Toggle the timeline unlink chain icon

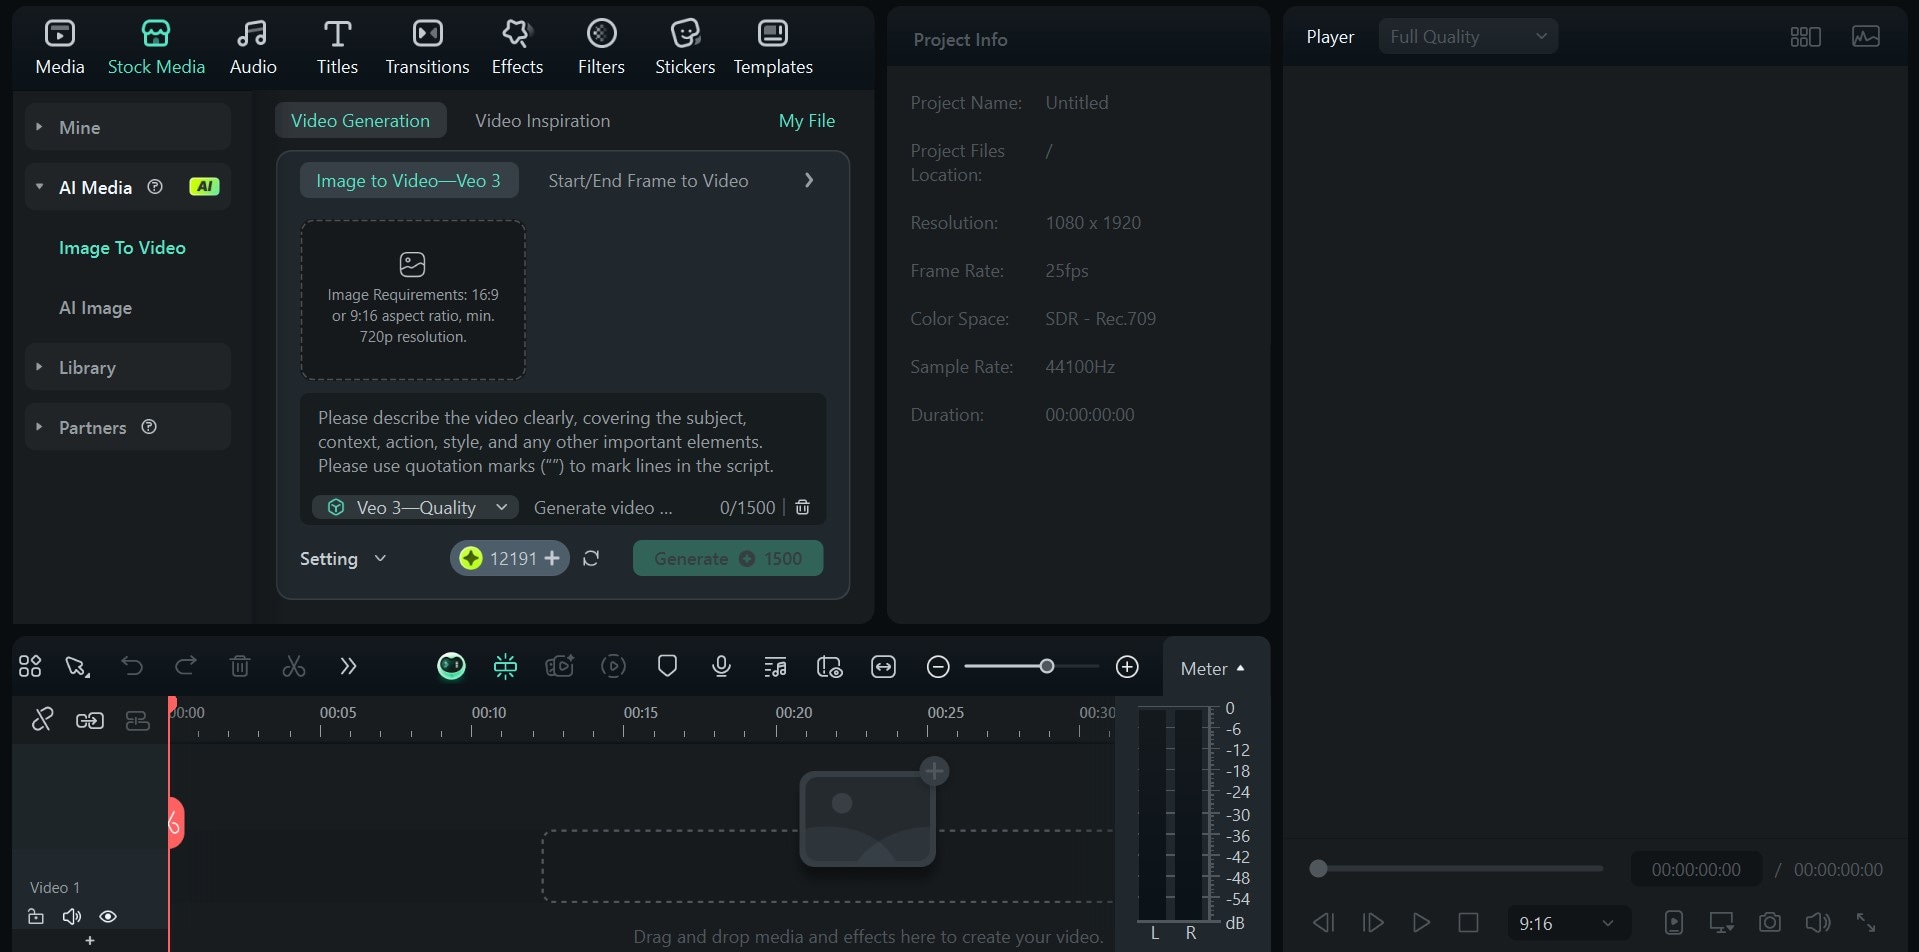pyautogui.click(x=42, y=720)
